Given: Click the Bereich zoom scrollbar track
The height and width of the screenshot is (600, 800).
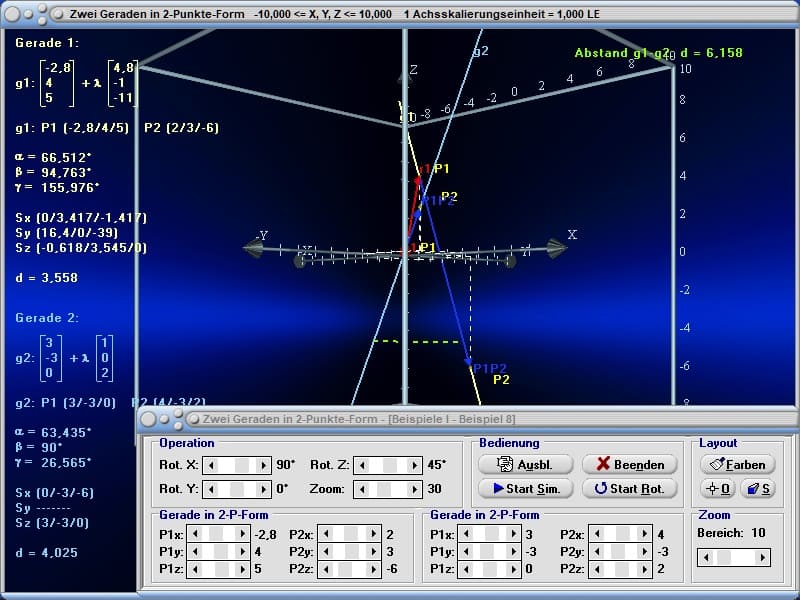Looking at the screenshot, I should [x=734, y=558].
